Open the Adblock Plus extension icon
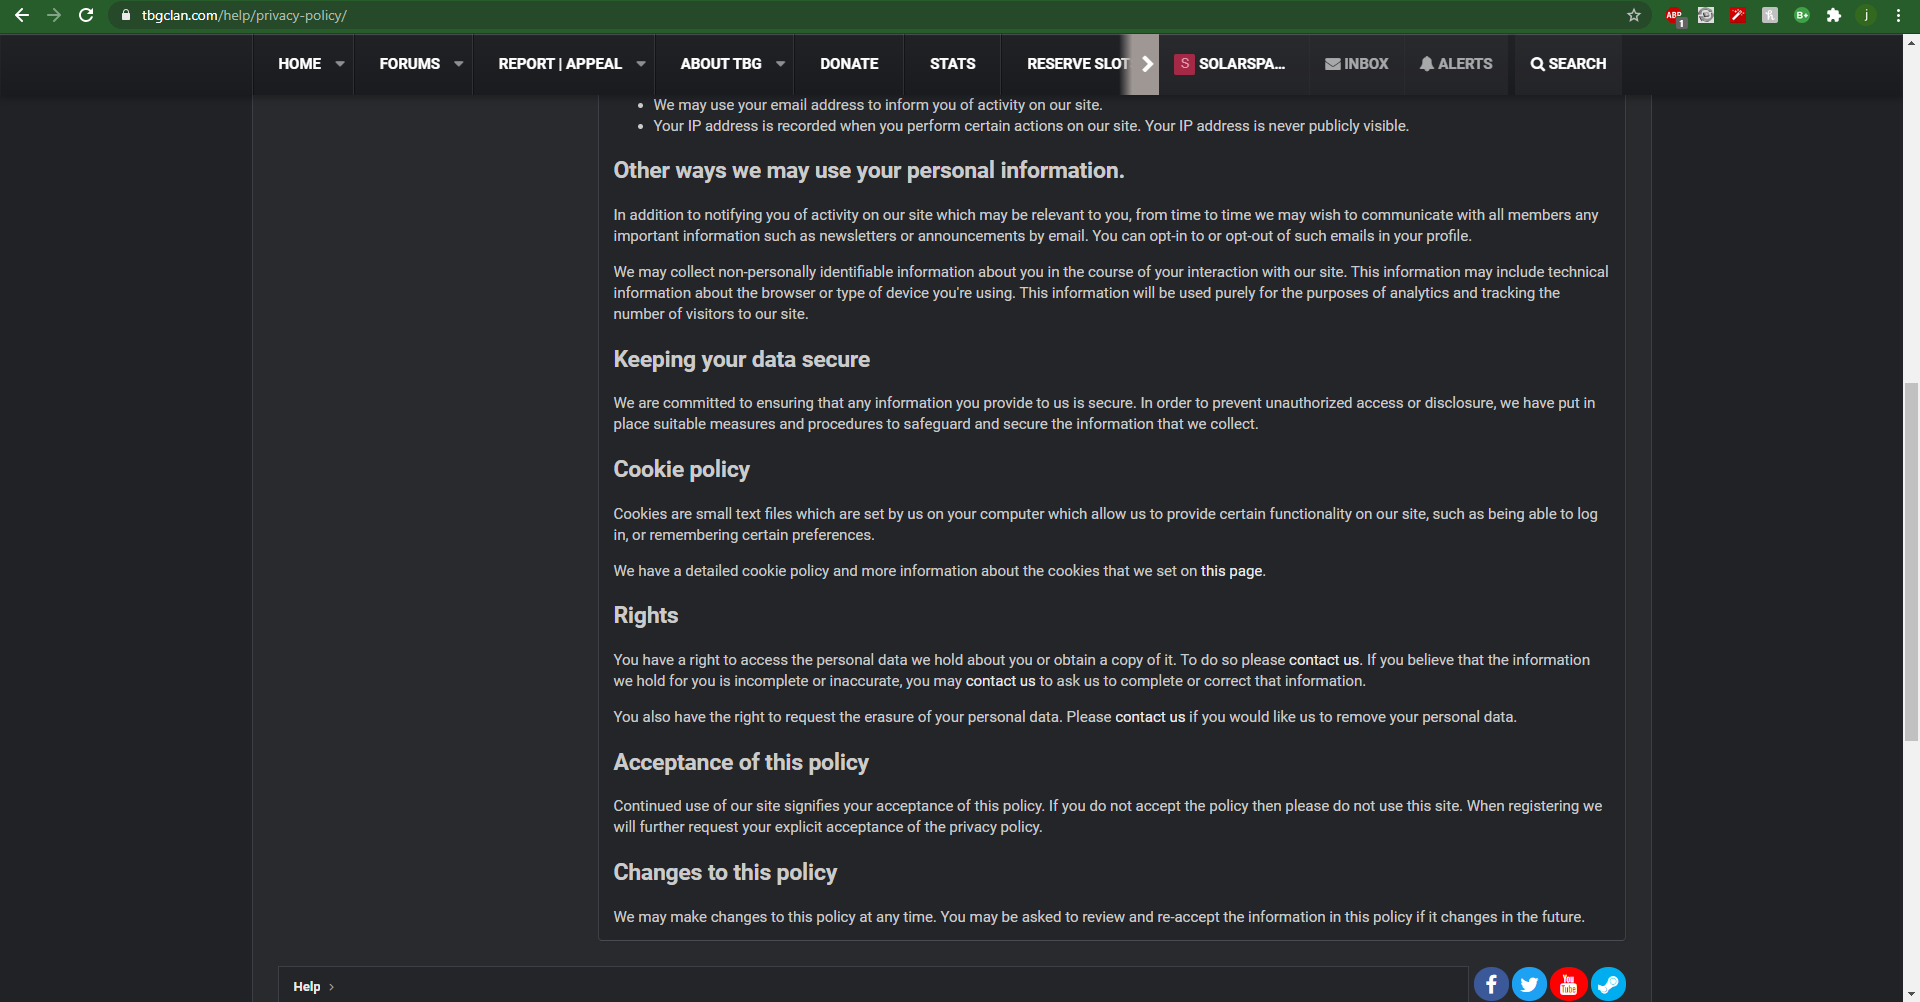Screen dimensions: 1920x1002 coord(1674,15)
